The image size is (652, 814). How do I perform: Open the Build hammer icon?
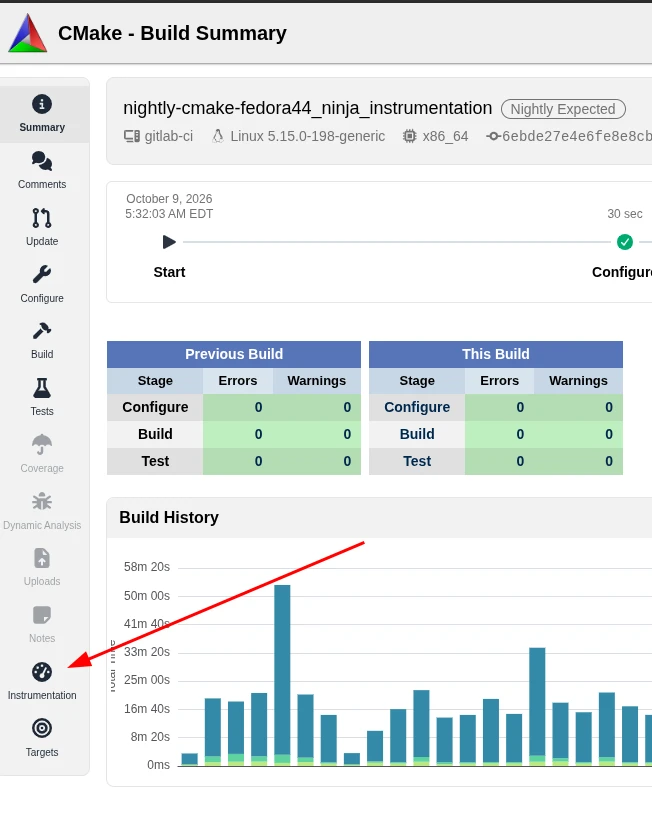[x=42, y=331]
